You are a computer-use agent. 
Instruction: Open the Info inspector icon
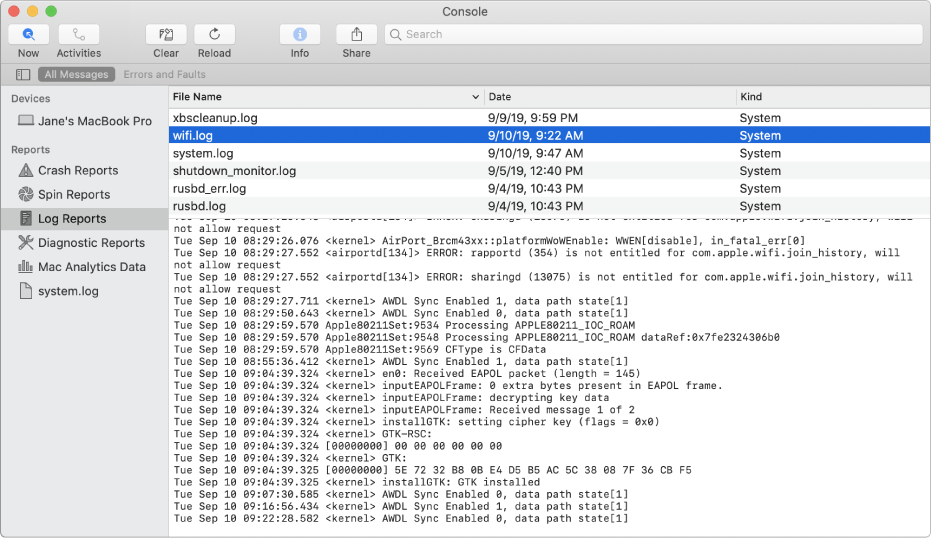(300, 35)
